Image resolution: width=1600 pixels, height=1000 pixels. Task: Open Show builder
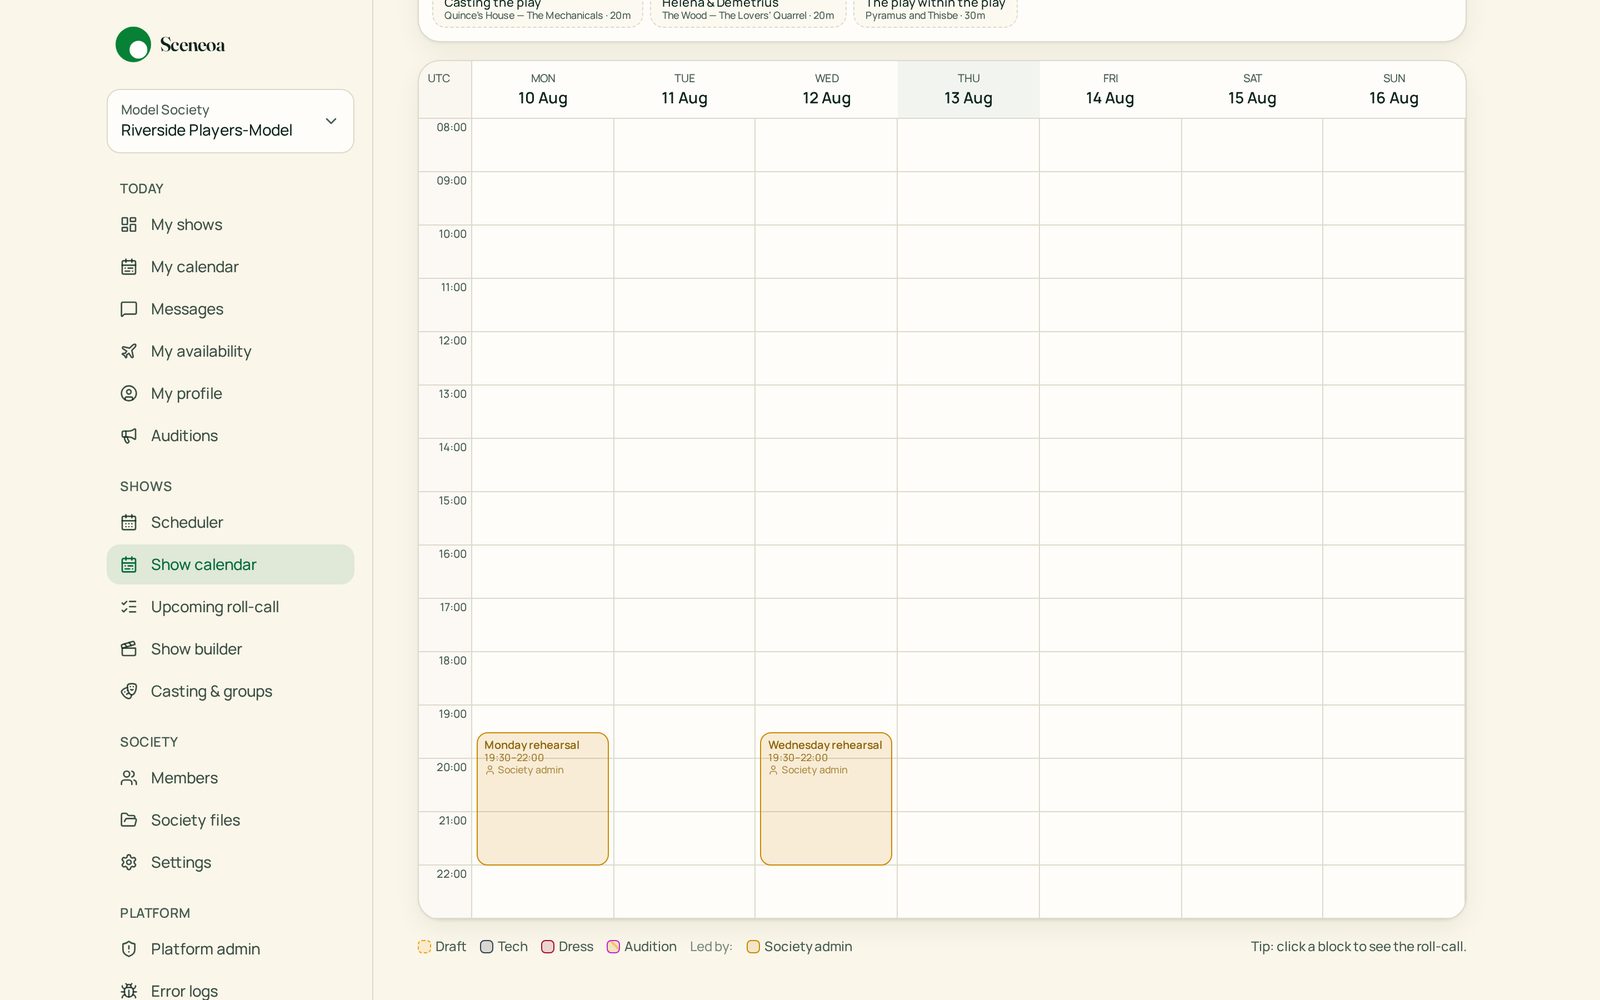(x=230, y=649)
